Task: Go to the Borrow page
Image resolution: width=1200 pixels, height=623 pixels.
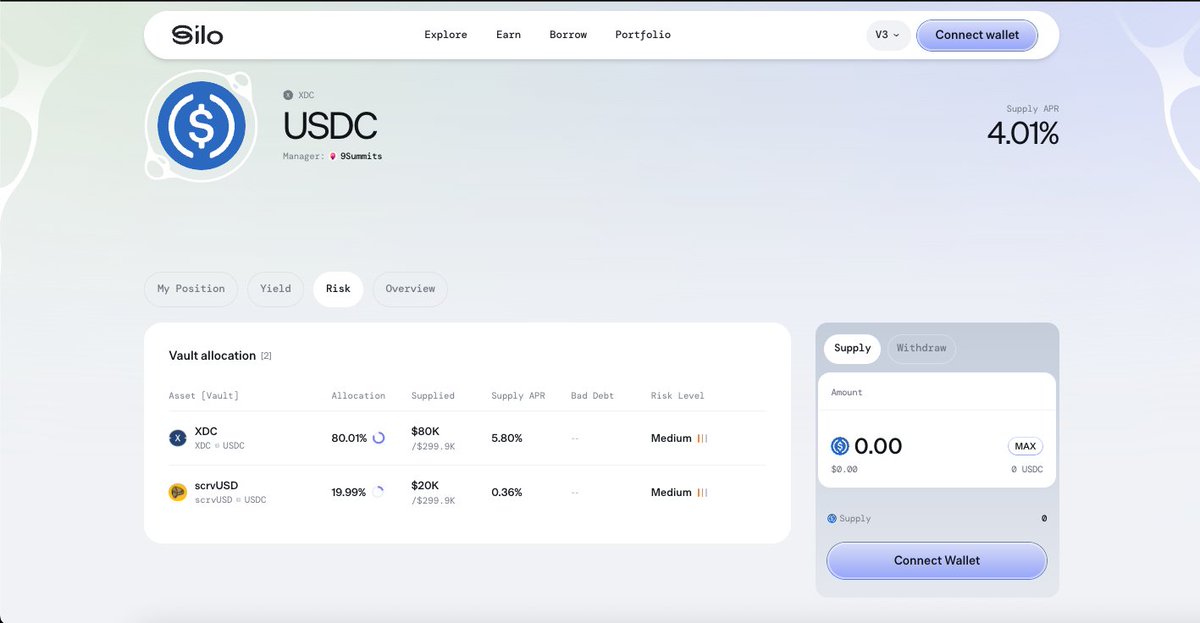Action: click(568, 35)
